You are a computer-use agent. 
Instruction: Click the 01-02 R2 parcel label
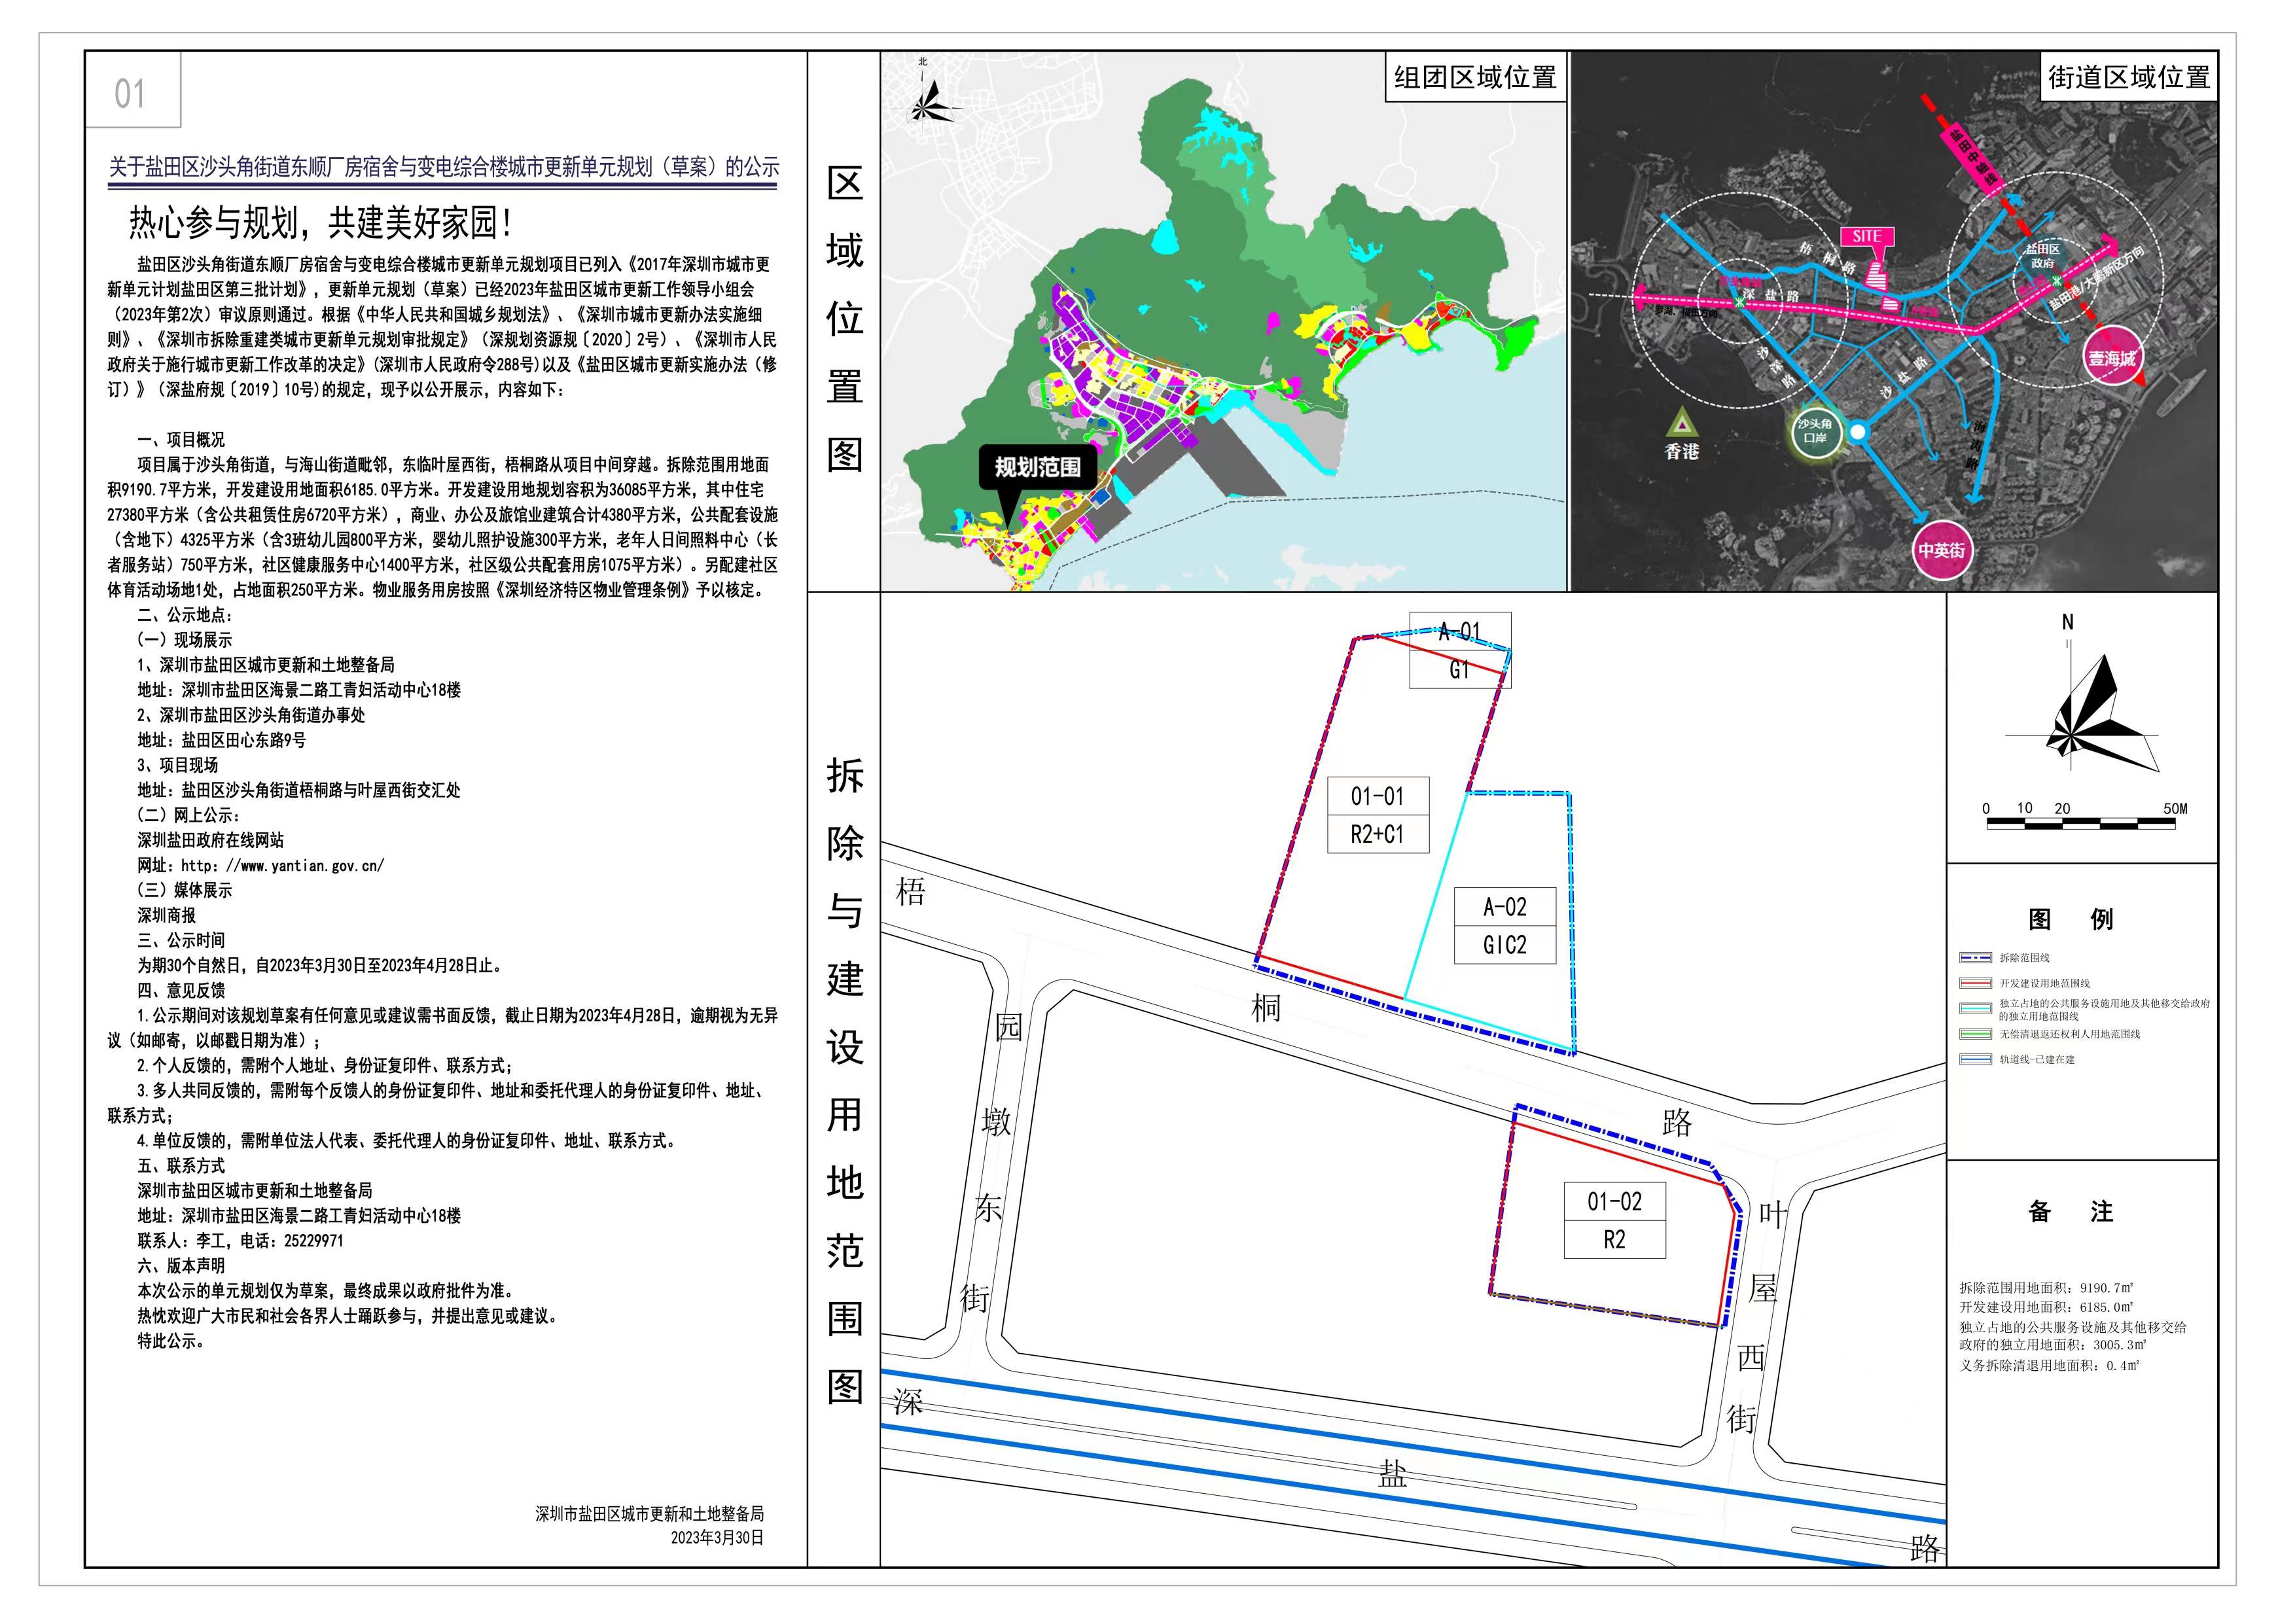[1614, 1221]
